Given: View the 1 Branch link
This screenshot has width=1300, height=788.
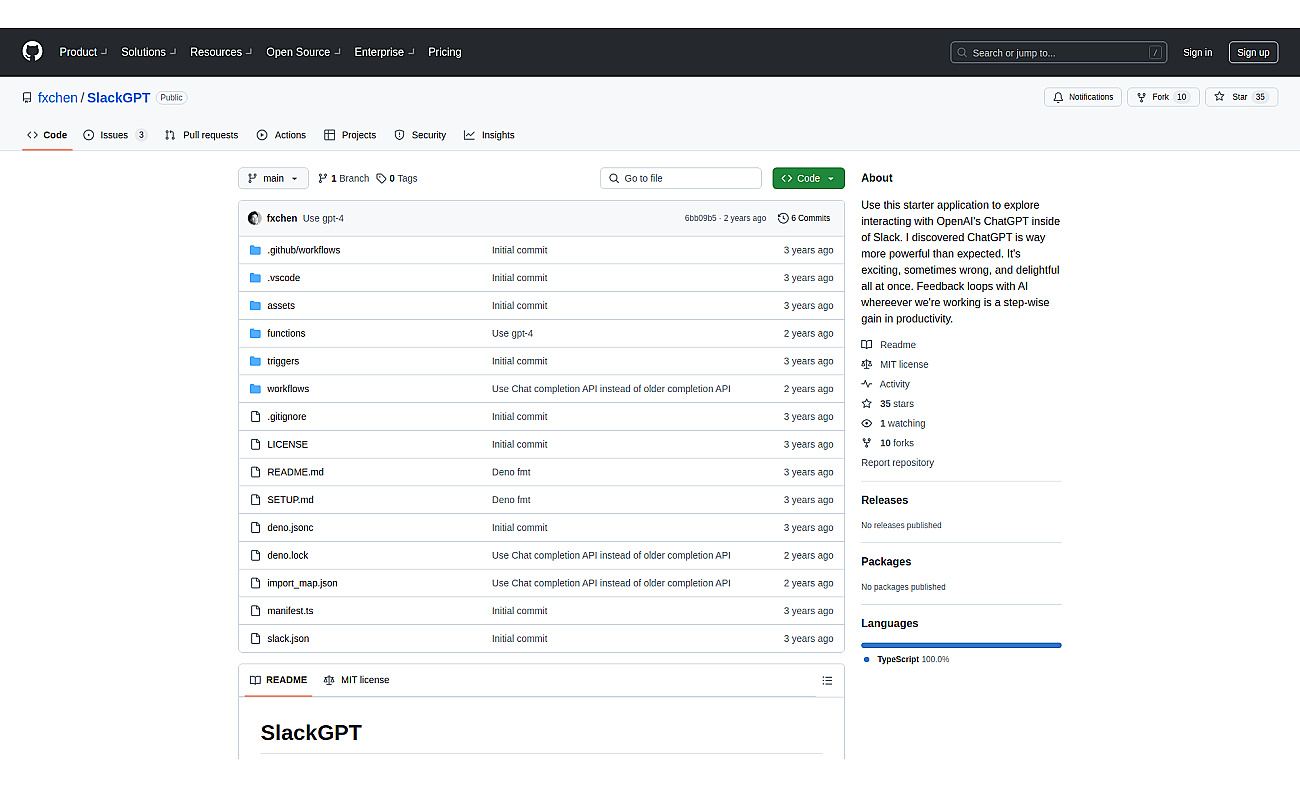Looking at the screenshot, I should (343, 178).
